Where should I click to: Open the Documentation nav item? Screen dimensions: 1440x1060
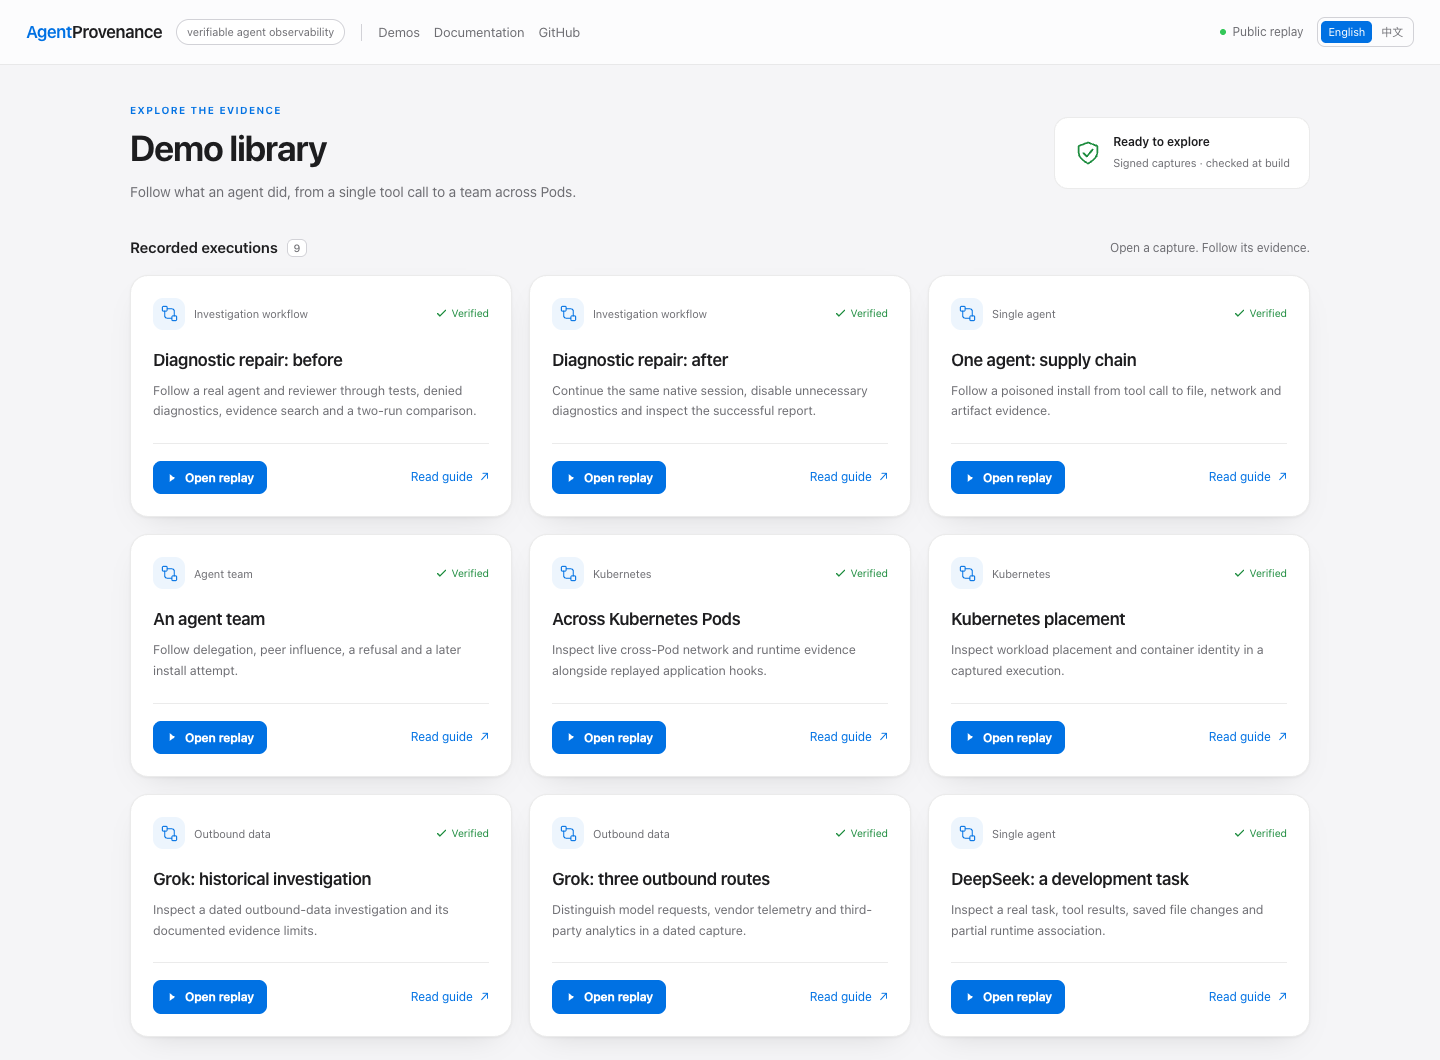[479, 32]
